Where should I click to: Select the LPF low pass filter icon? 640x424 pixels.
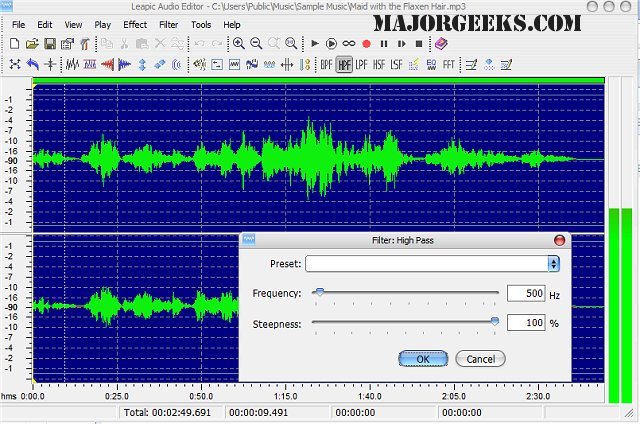[x=363, y=64]
